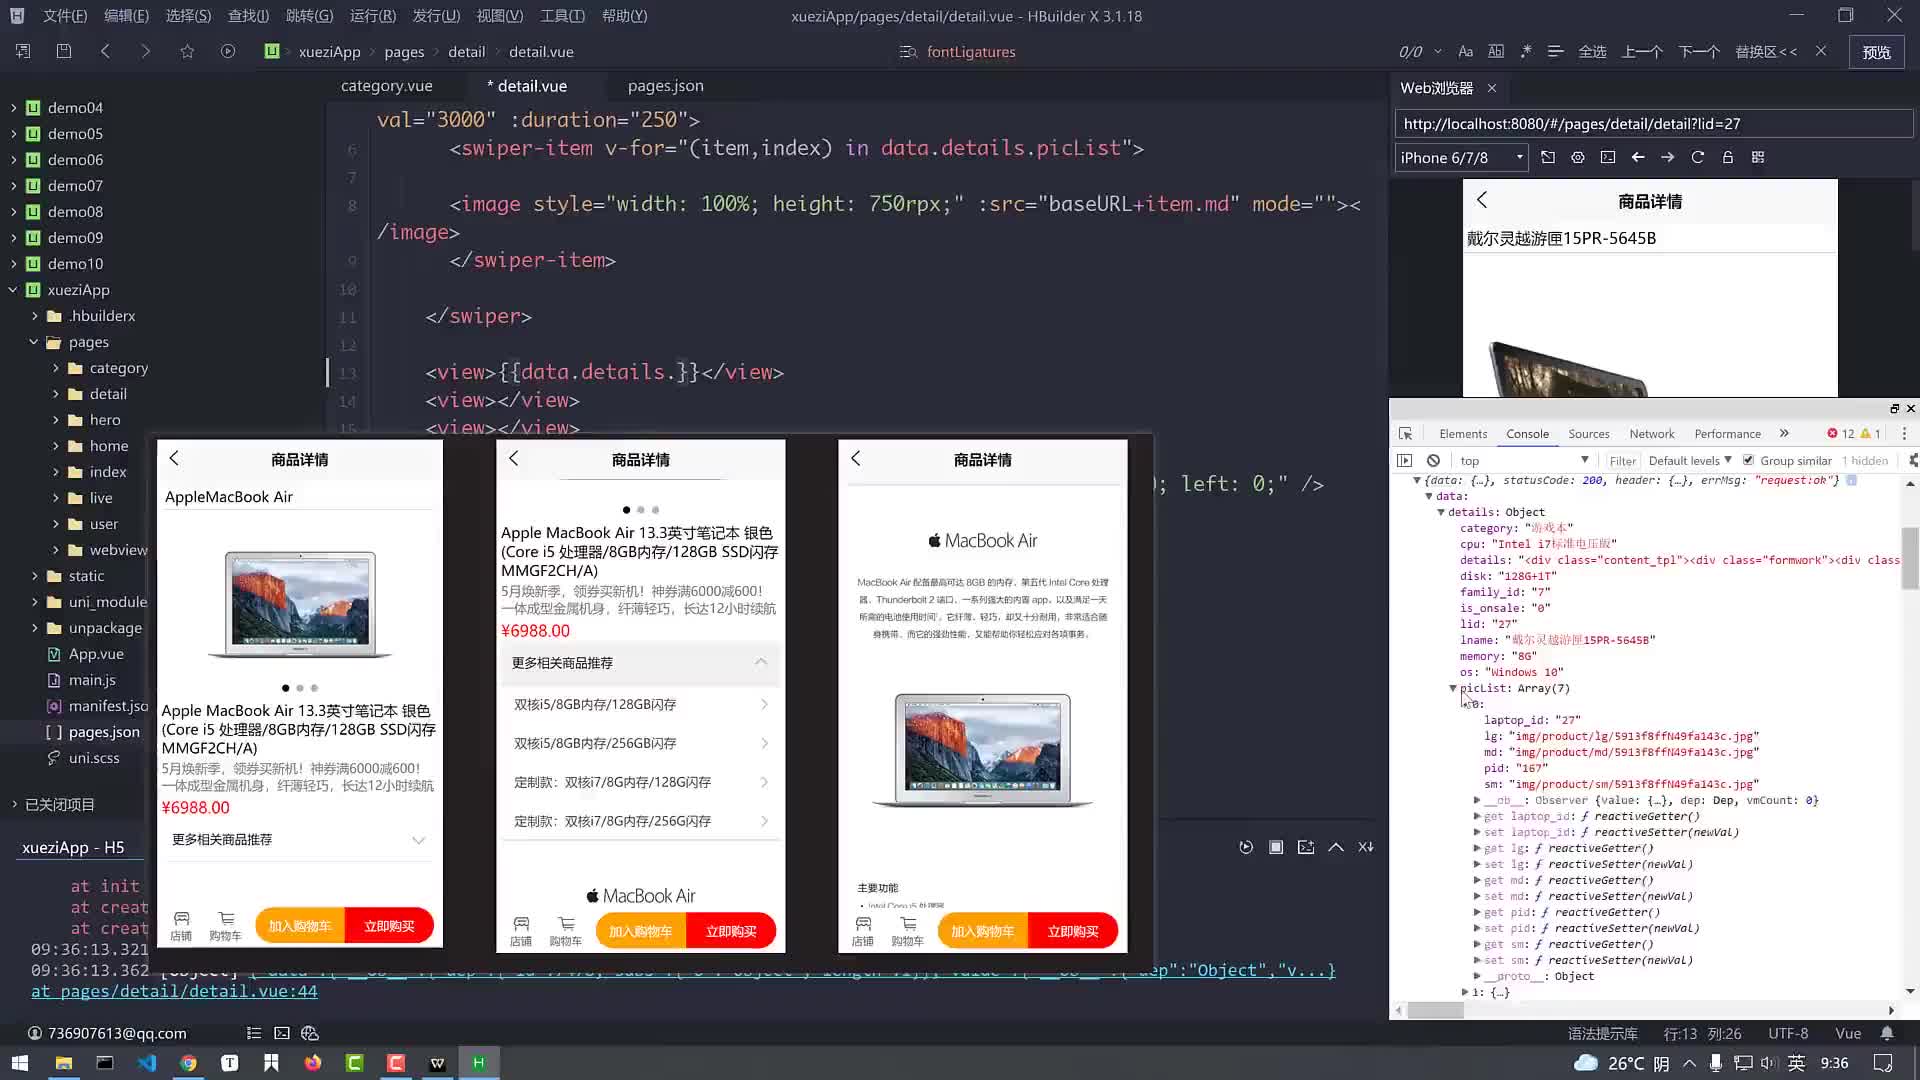
Task: Switch to category.vue editor tab
Action: (x=386, y=86)
